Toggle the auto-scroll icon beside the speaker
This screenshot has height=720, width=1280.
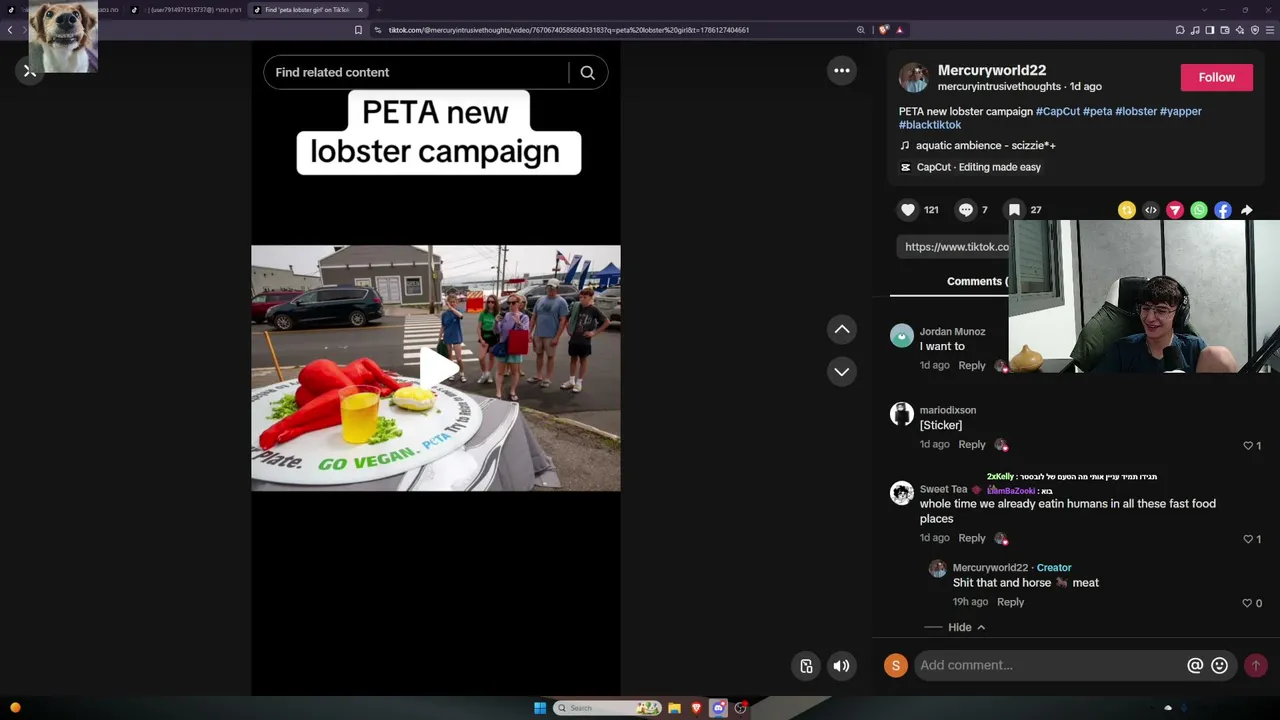click(x=806, y=666)
